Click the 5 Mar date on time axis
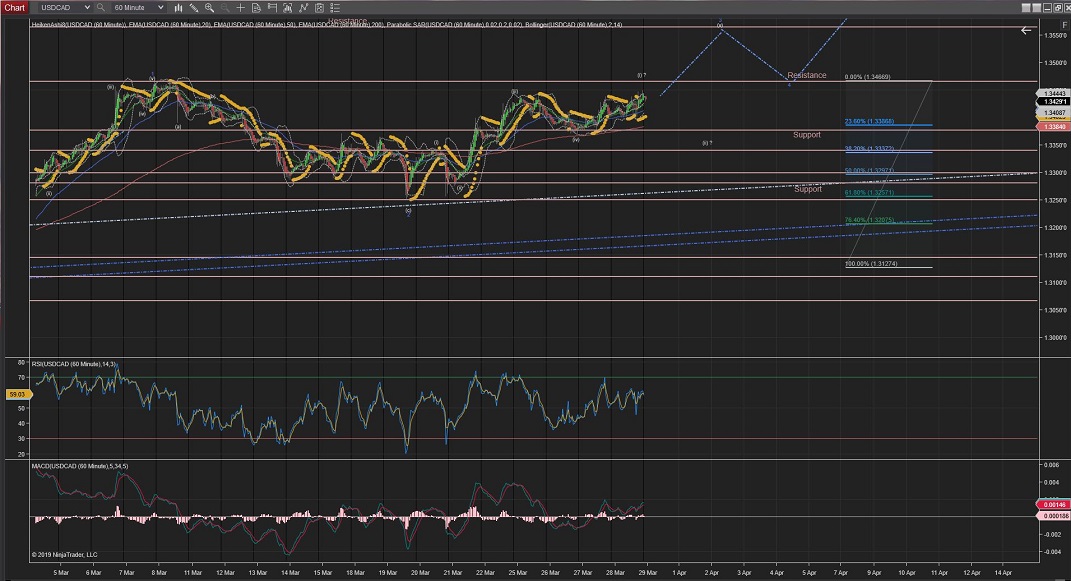Viewport: 1071px width, 581px height. (x=61, y=573)
